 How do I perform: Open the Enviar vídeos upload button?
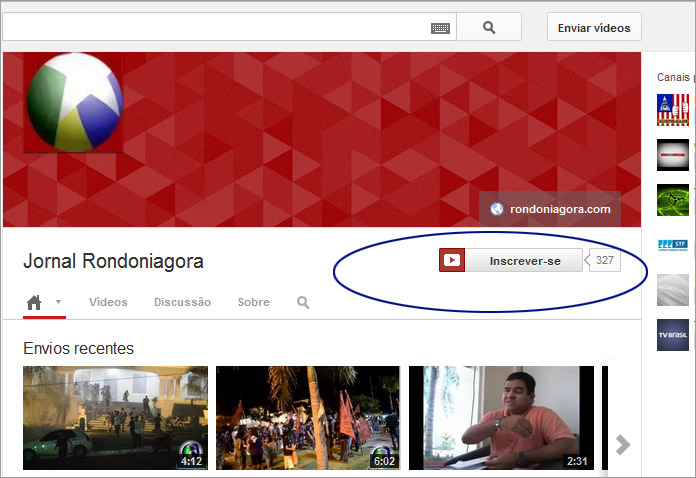594,28
